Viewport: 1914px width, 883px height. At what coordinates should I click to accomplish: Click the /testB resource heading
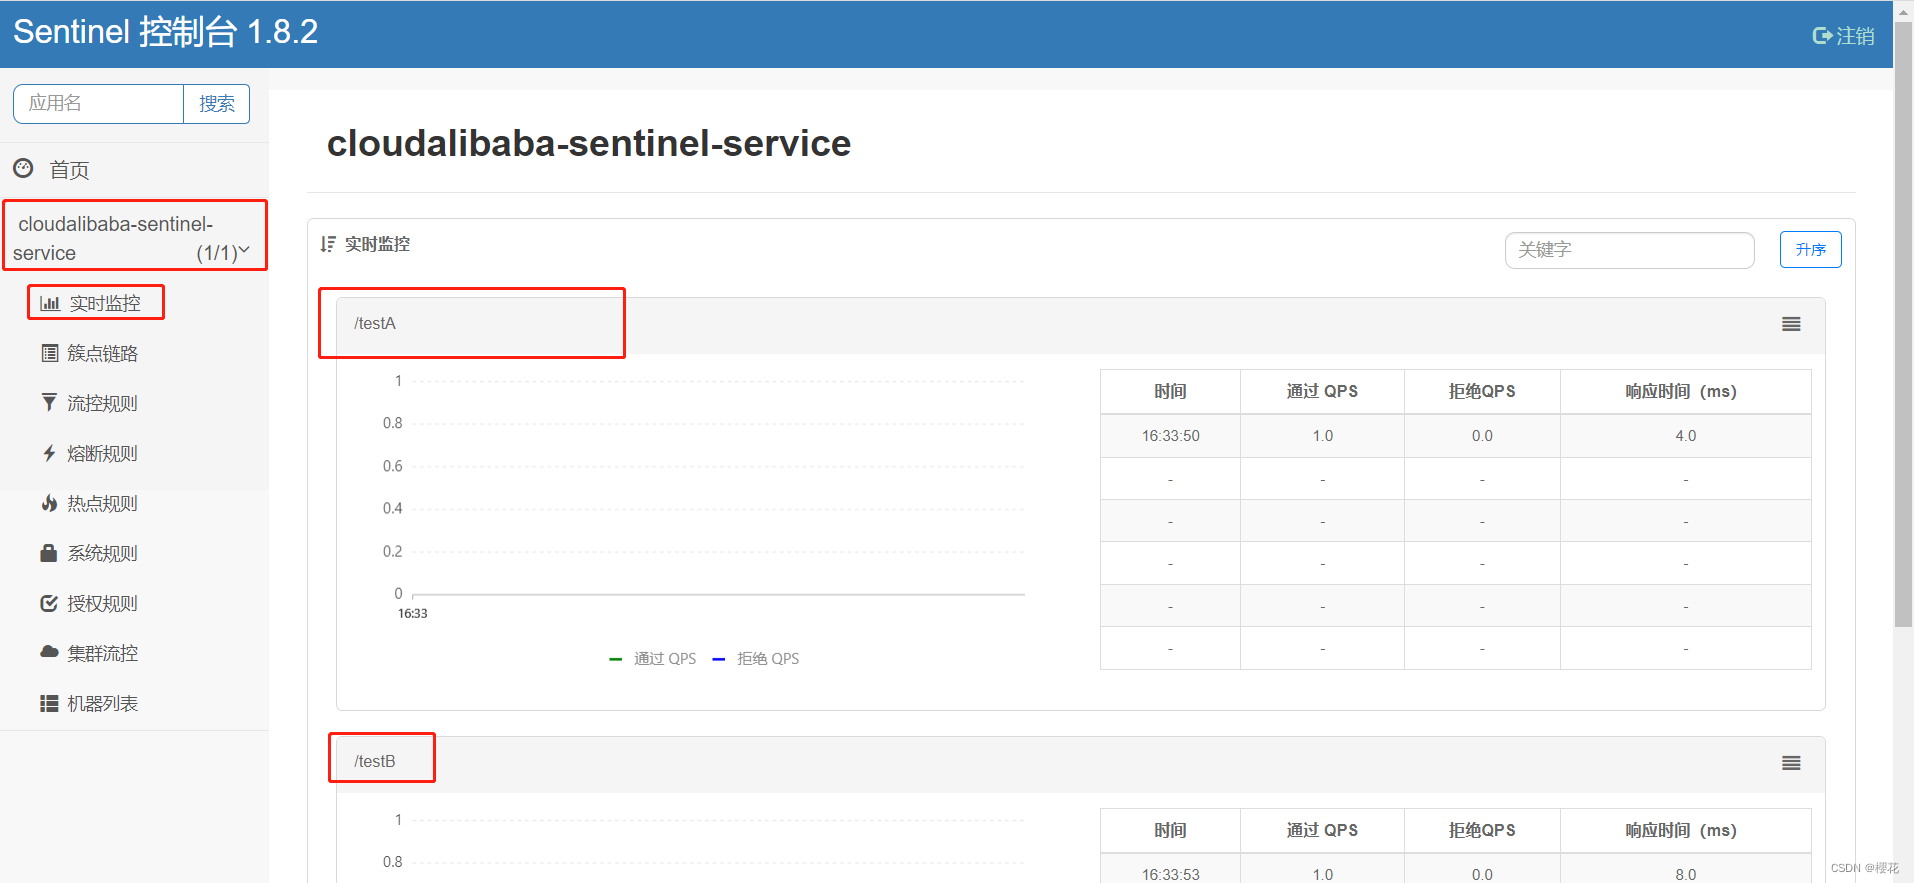pyautogui.click(x=375, y=761)
